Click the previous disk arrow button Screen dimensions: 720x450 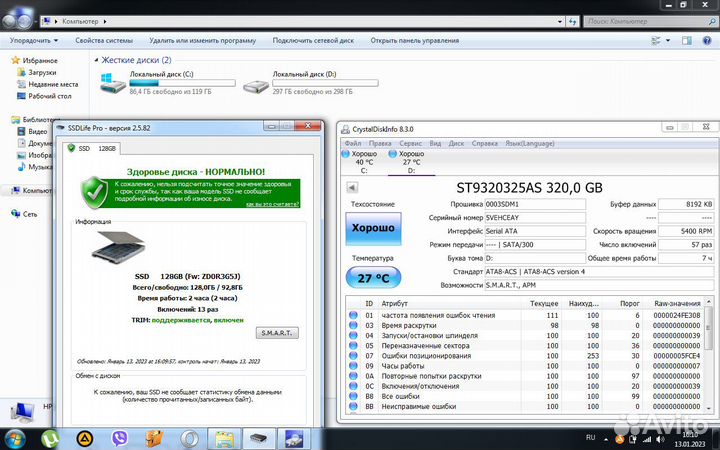pos(352,187)
